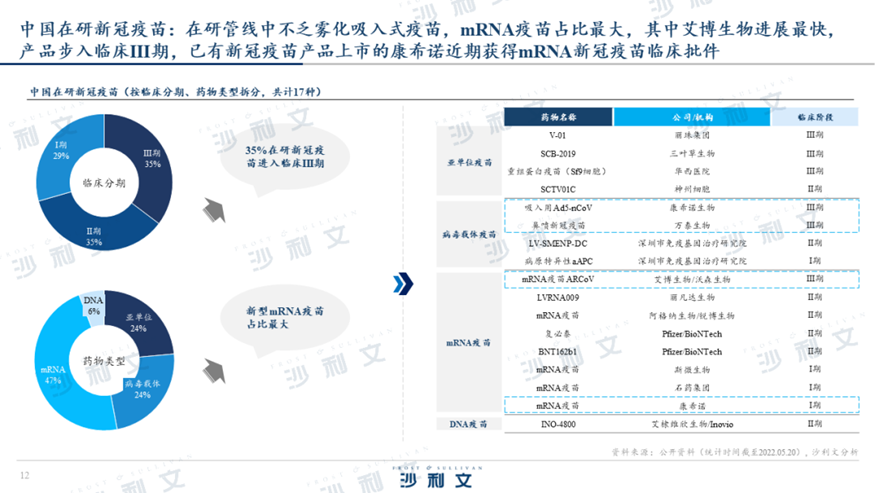Viewport: 875px width, 493px height.
Task: Click the 亚单位疫苗 category cell
Action: pyautogui.click(x=469, y=162)
